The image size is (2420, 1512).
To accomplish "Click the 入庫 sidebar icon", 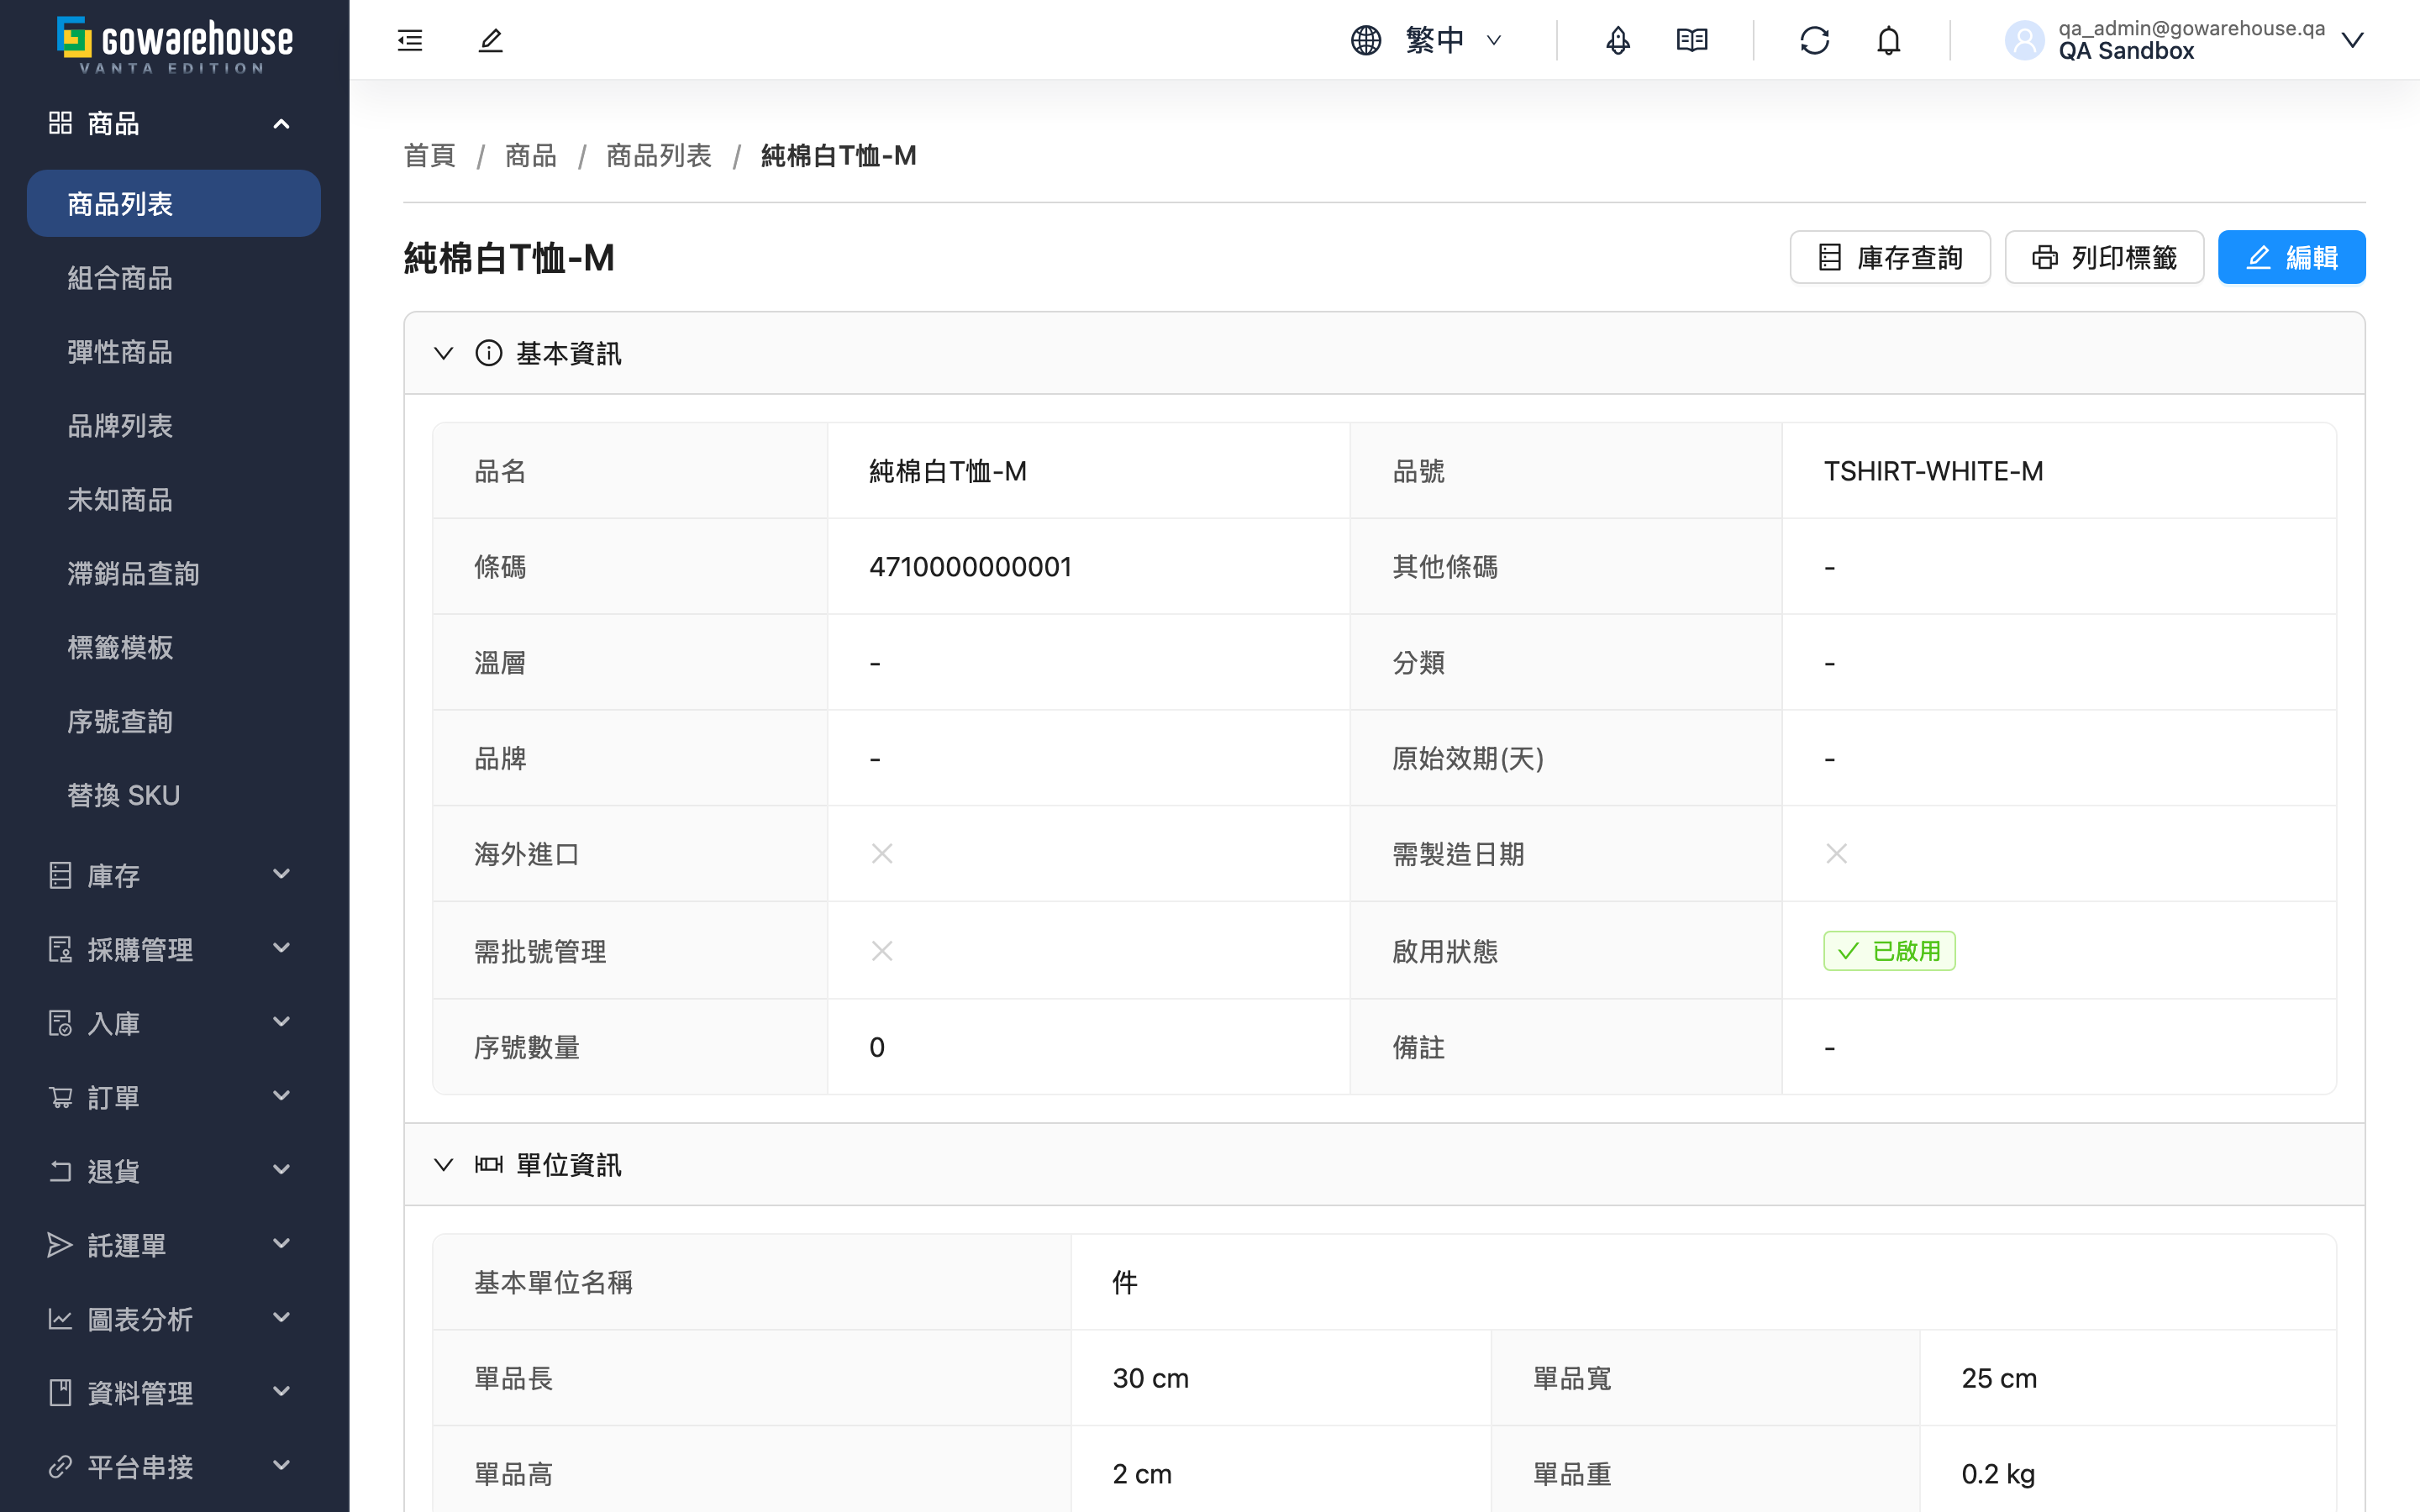I will 60,1023.
